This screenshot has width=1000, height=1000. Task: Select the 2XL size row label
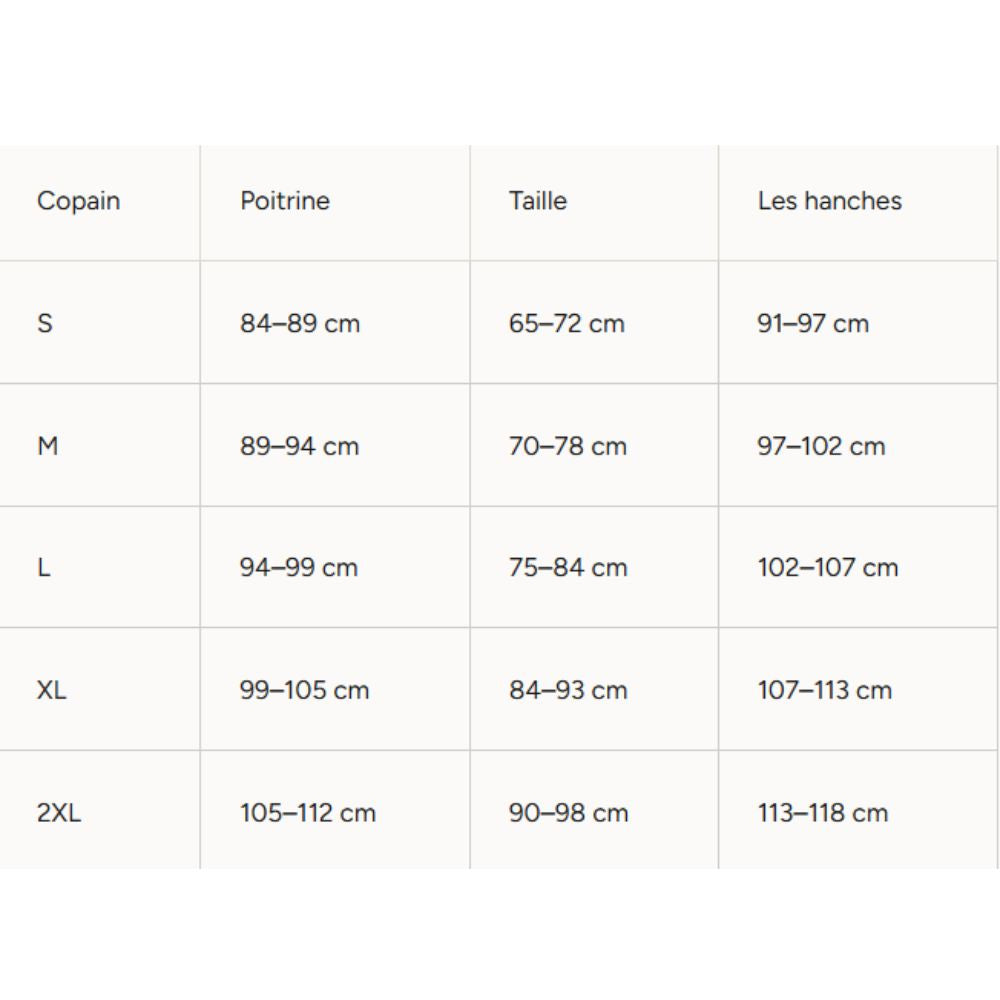tap(60, 813)
